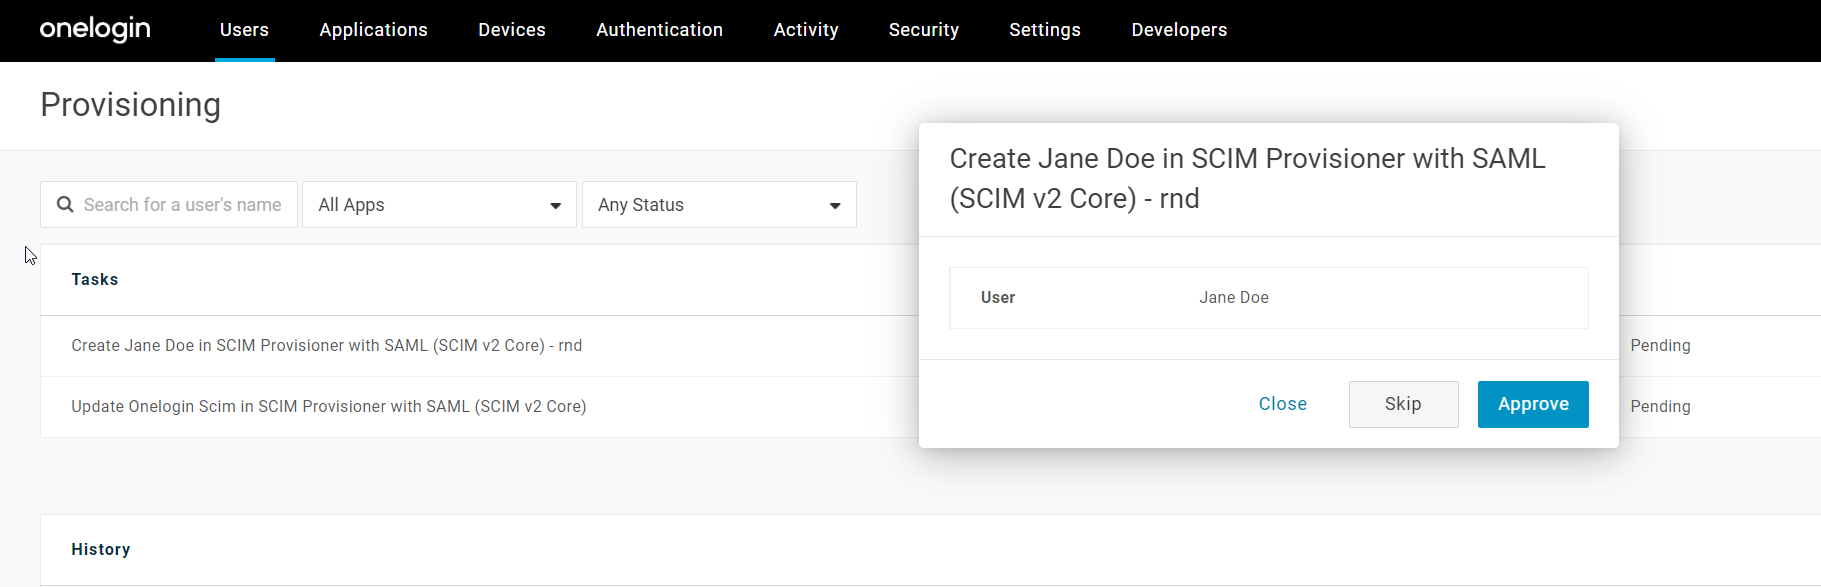Click the dialog title text
The image size is (1821, 587).
1247,178
